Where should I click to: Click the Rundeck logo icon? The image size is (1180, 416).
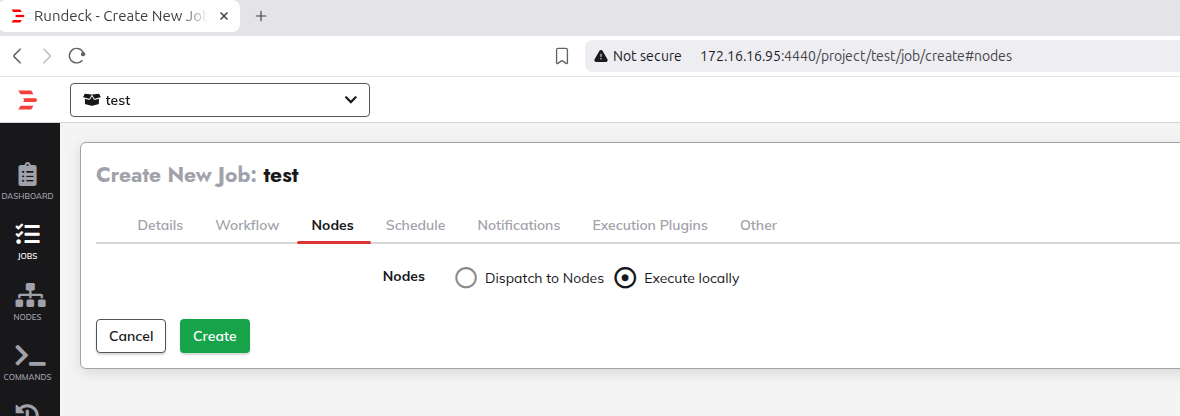point(27,100)
